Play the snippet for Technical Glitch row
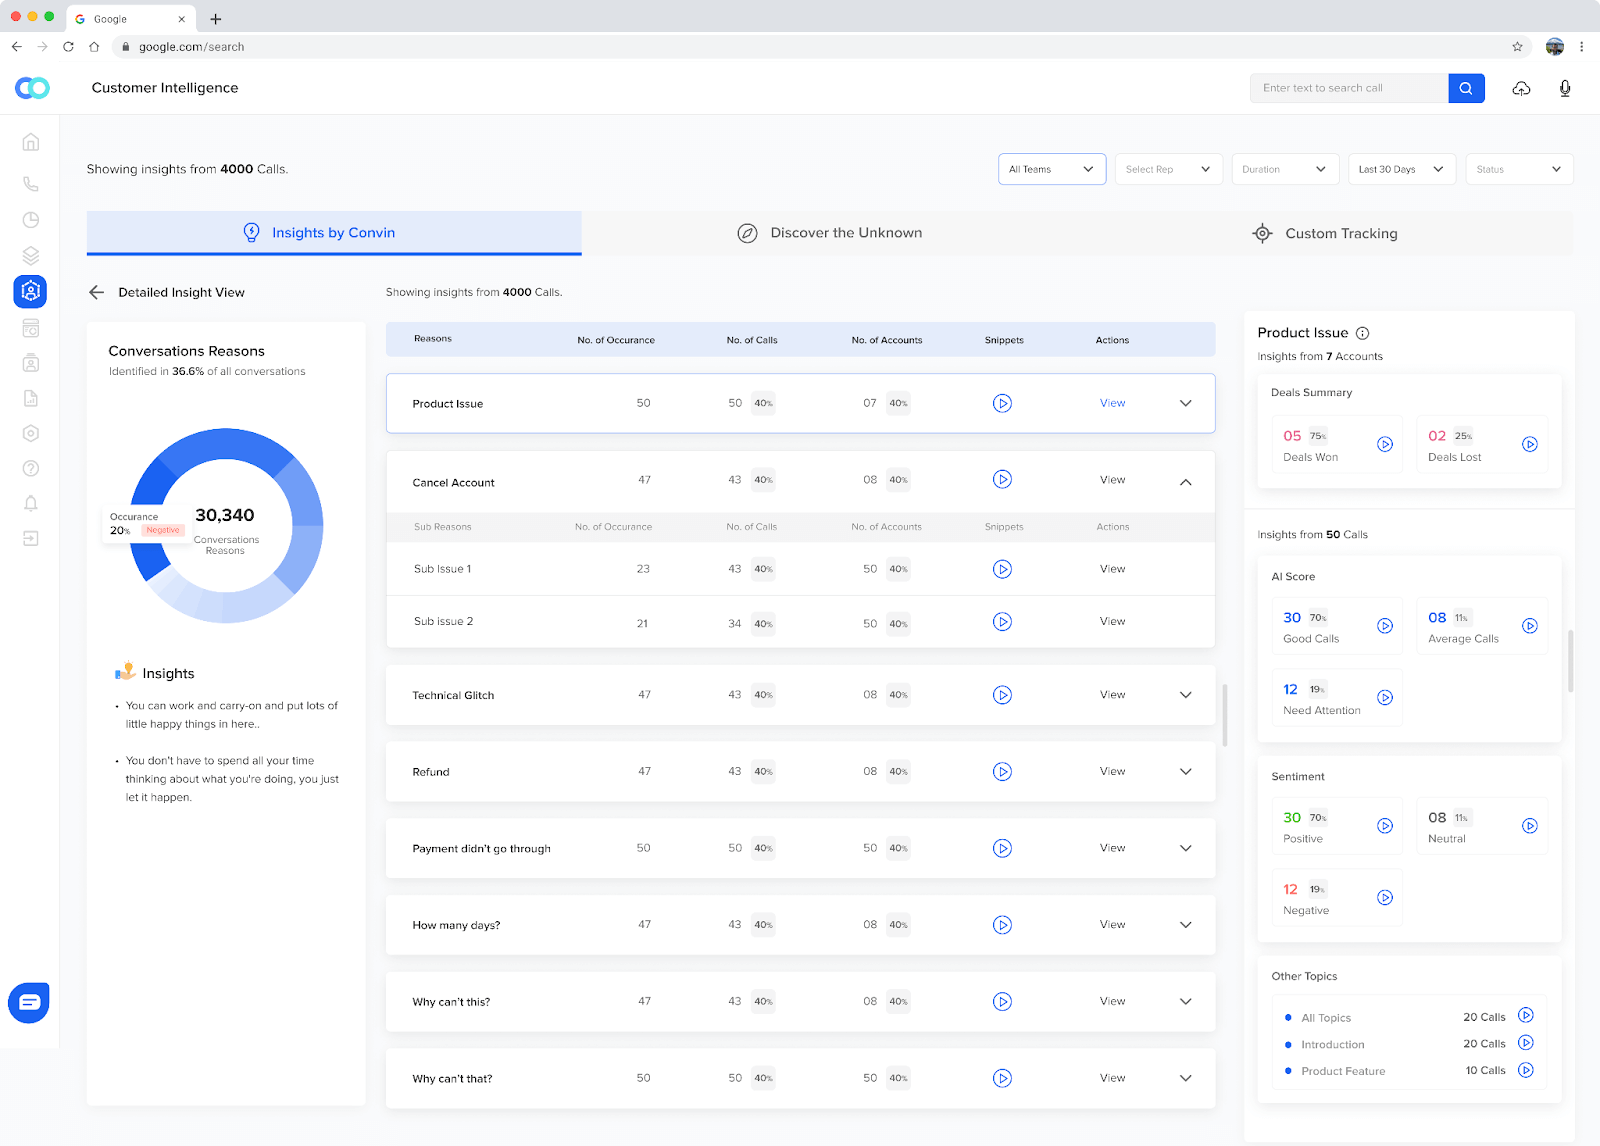The height and width of the screenshot is (1146, 1600). coord(1002,694)
